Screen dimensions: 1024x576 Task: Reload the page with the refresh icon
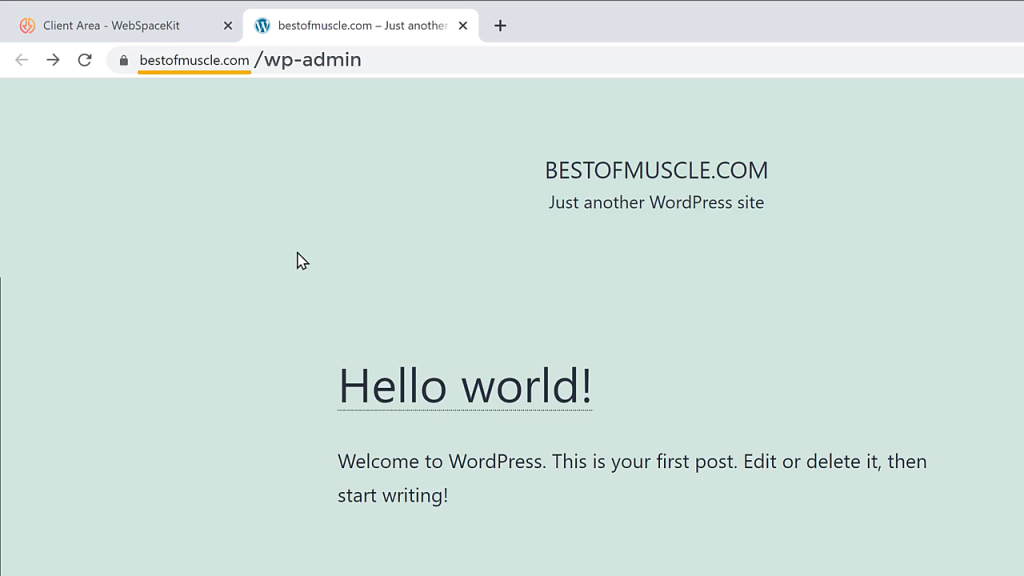pos(85,60)
